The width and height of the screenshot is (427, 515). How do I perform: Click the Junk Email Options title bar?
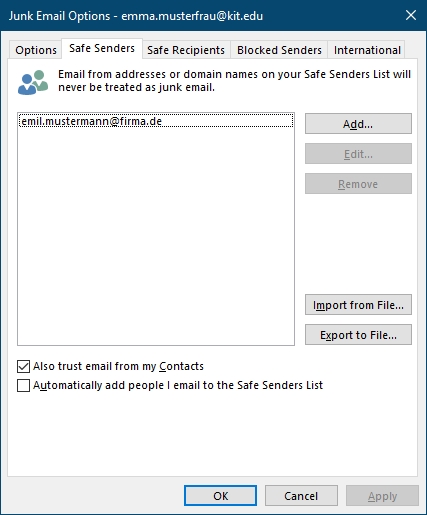click(x=200, y=15)
